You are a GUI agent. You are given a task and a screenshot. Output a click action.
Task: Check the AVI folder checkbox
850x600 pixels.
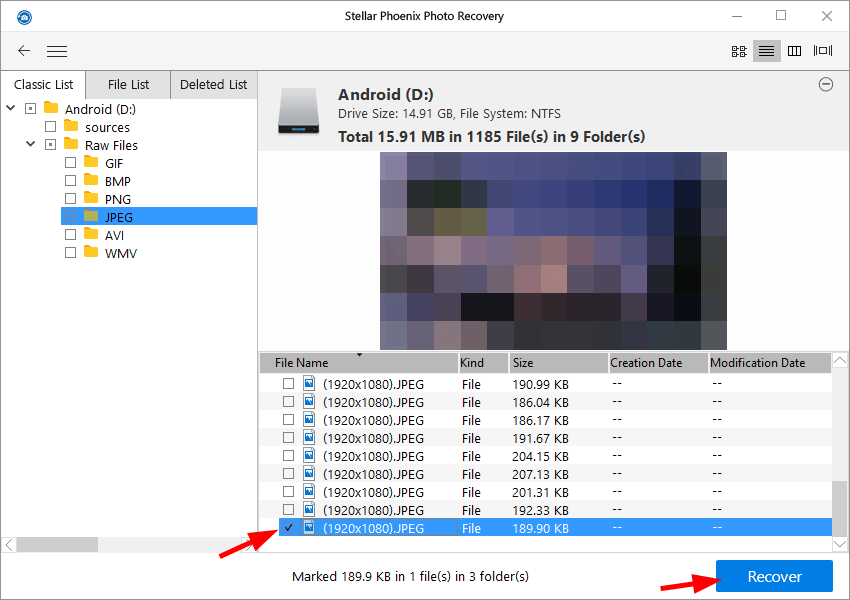point(70,235)
